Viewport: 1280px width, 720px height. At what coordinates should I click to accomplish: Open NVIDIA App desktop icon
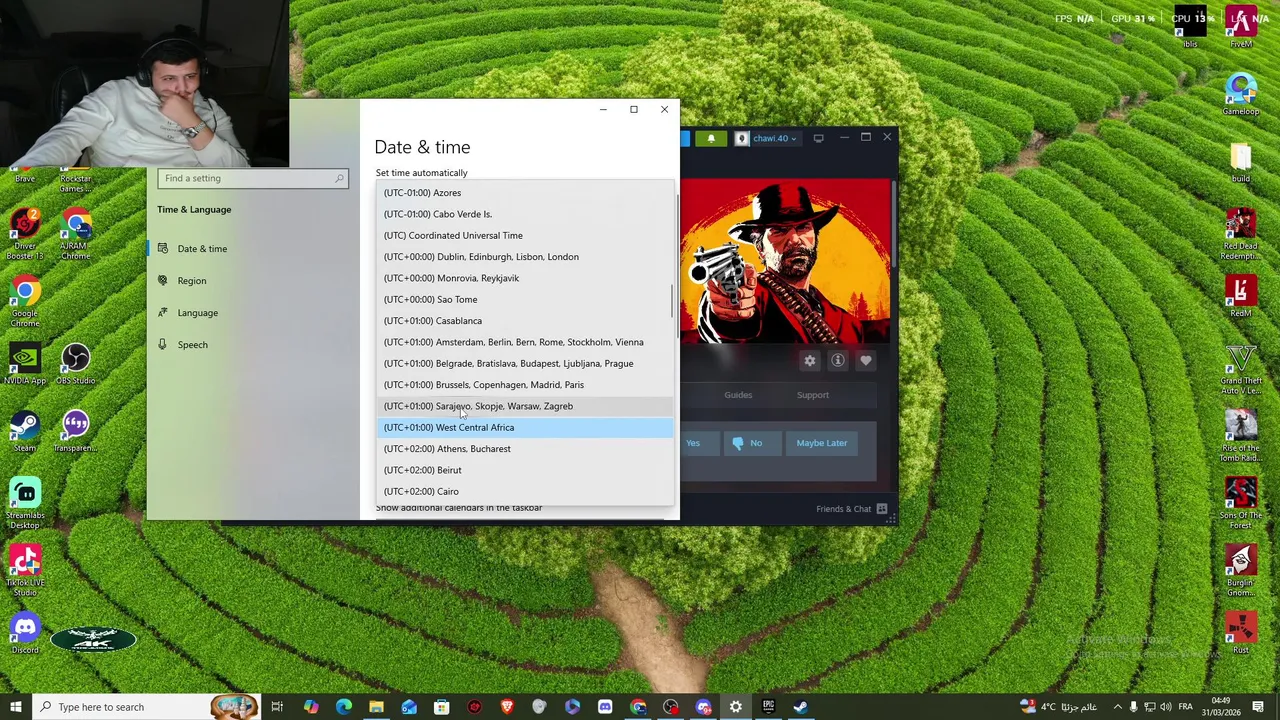(x=25, y=364)
